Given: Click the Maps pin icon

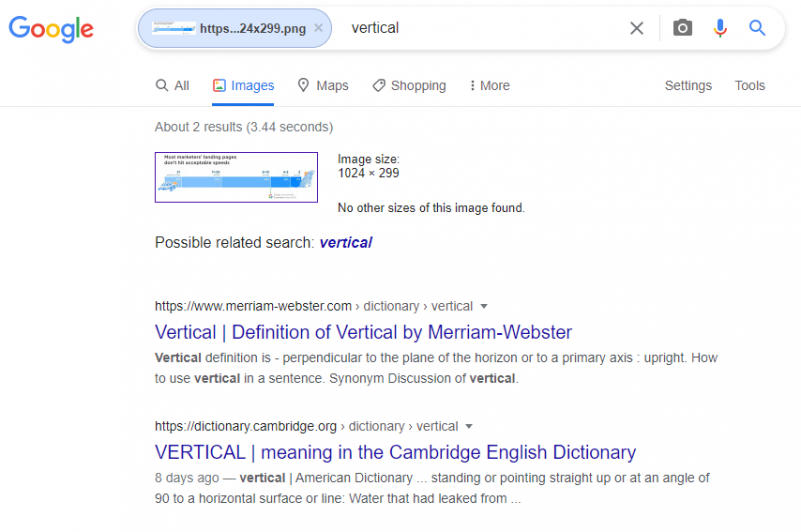Looking at the screenshot, I should click(303, 85).
